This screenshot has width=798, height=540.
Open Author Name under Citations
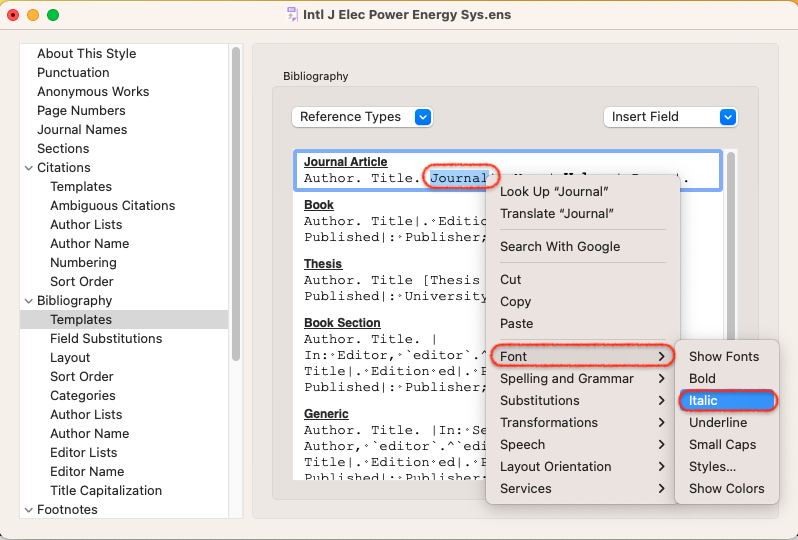pyautogui.click(x=90, y=244)
